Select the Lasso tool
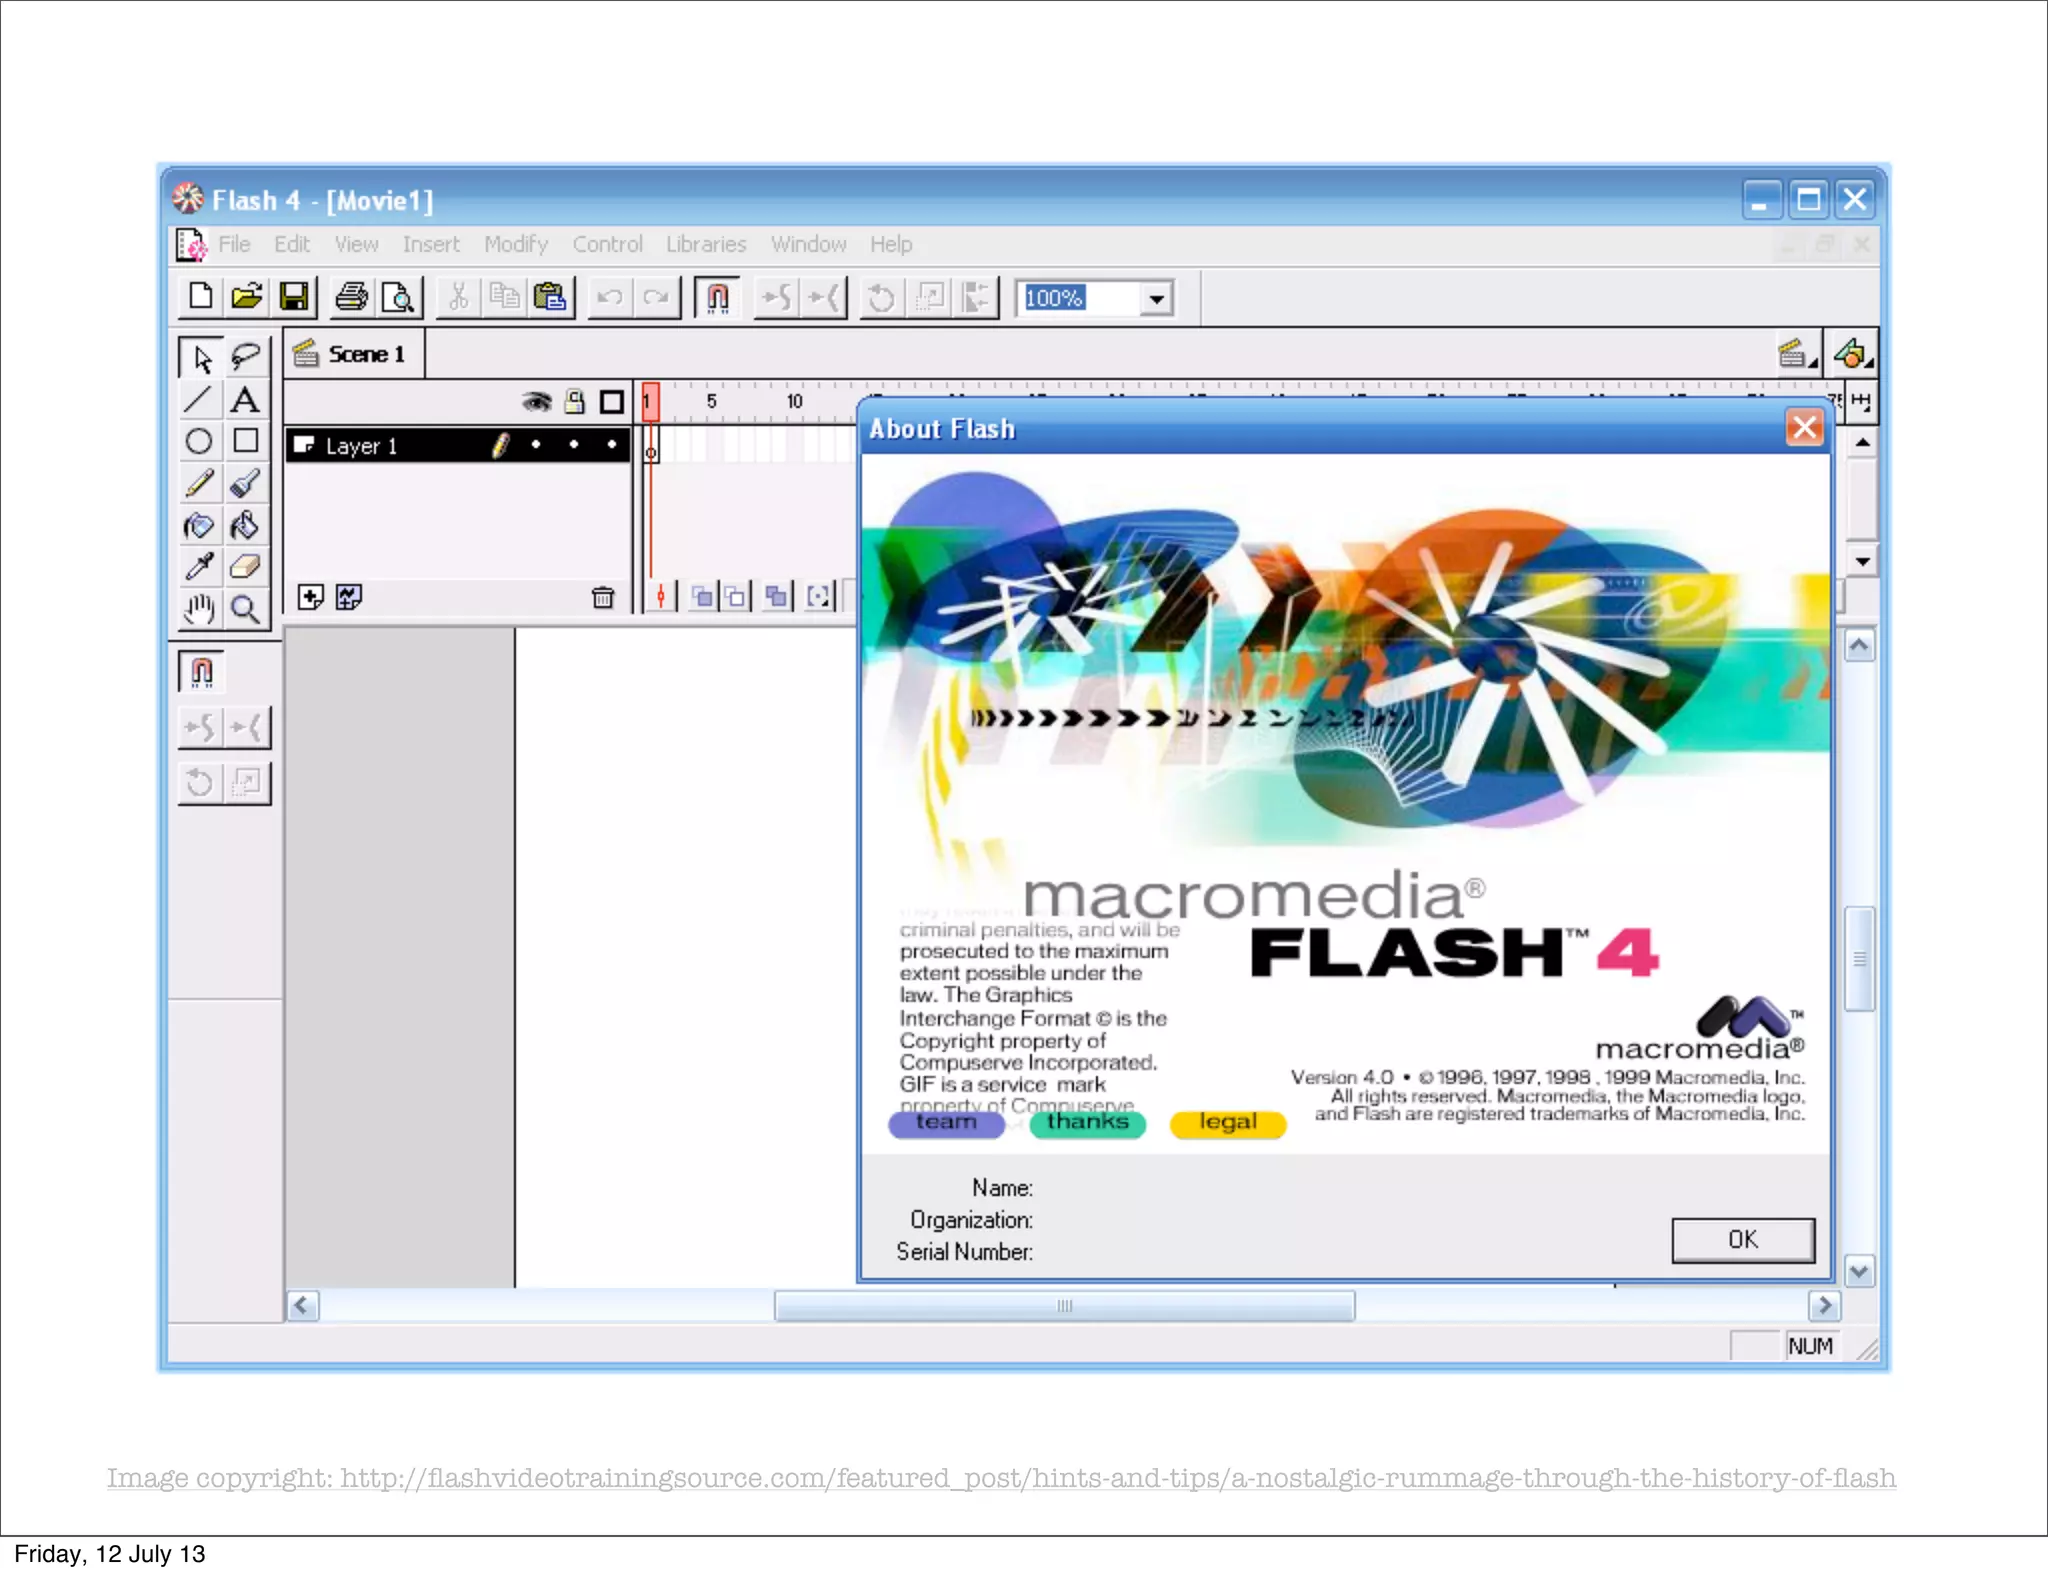Screen dimensions: 2048x1576 246,358
